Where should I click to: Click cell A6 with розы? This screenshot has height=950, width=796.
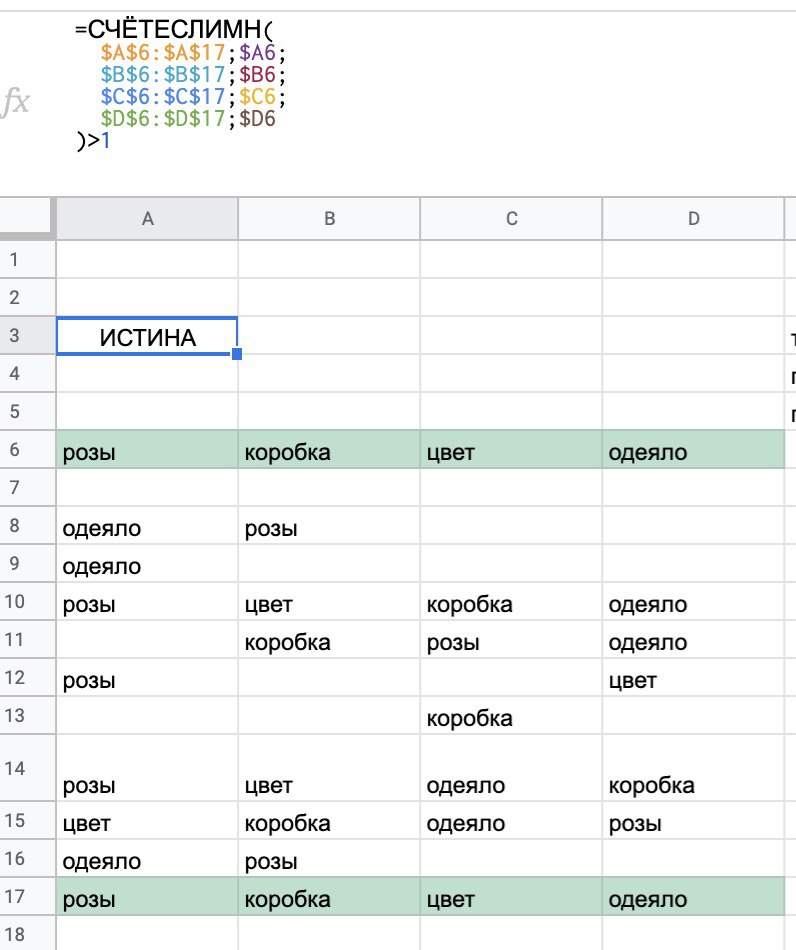point(147,450)
